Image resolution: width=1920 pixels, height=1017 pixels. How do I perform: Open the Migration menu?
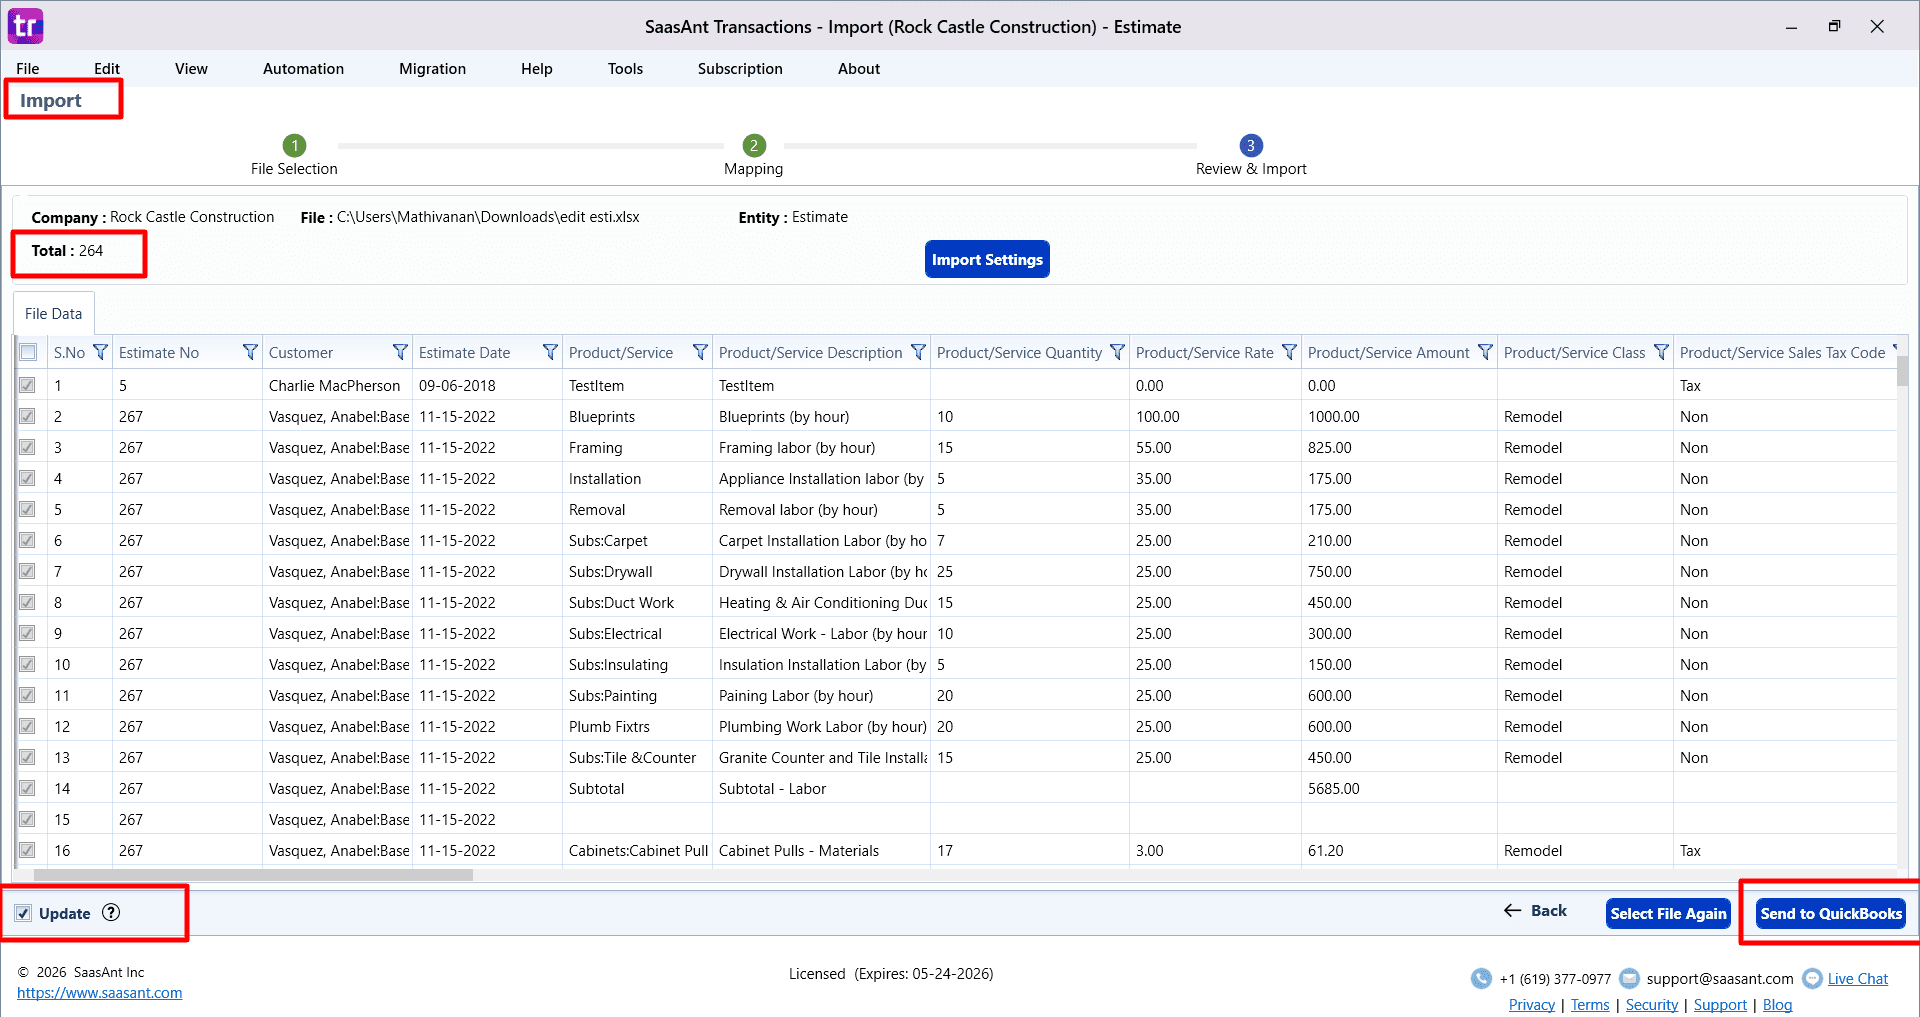pyautogui.click(x=432, y=68)
